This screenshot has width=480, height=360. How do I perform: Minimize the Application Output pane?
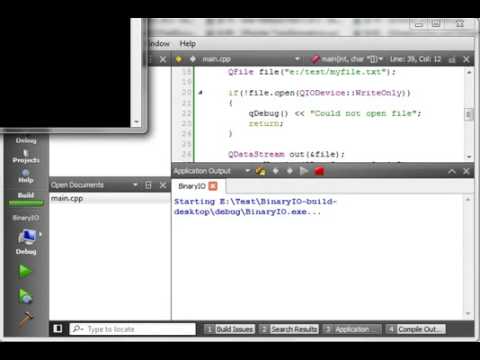click(x=452, y=171)
